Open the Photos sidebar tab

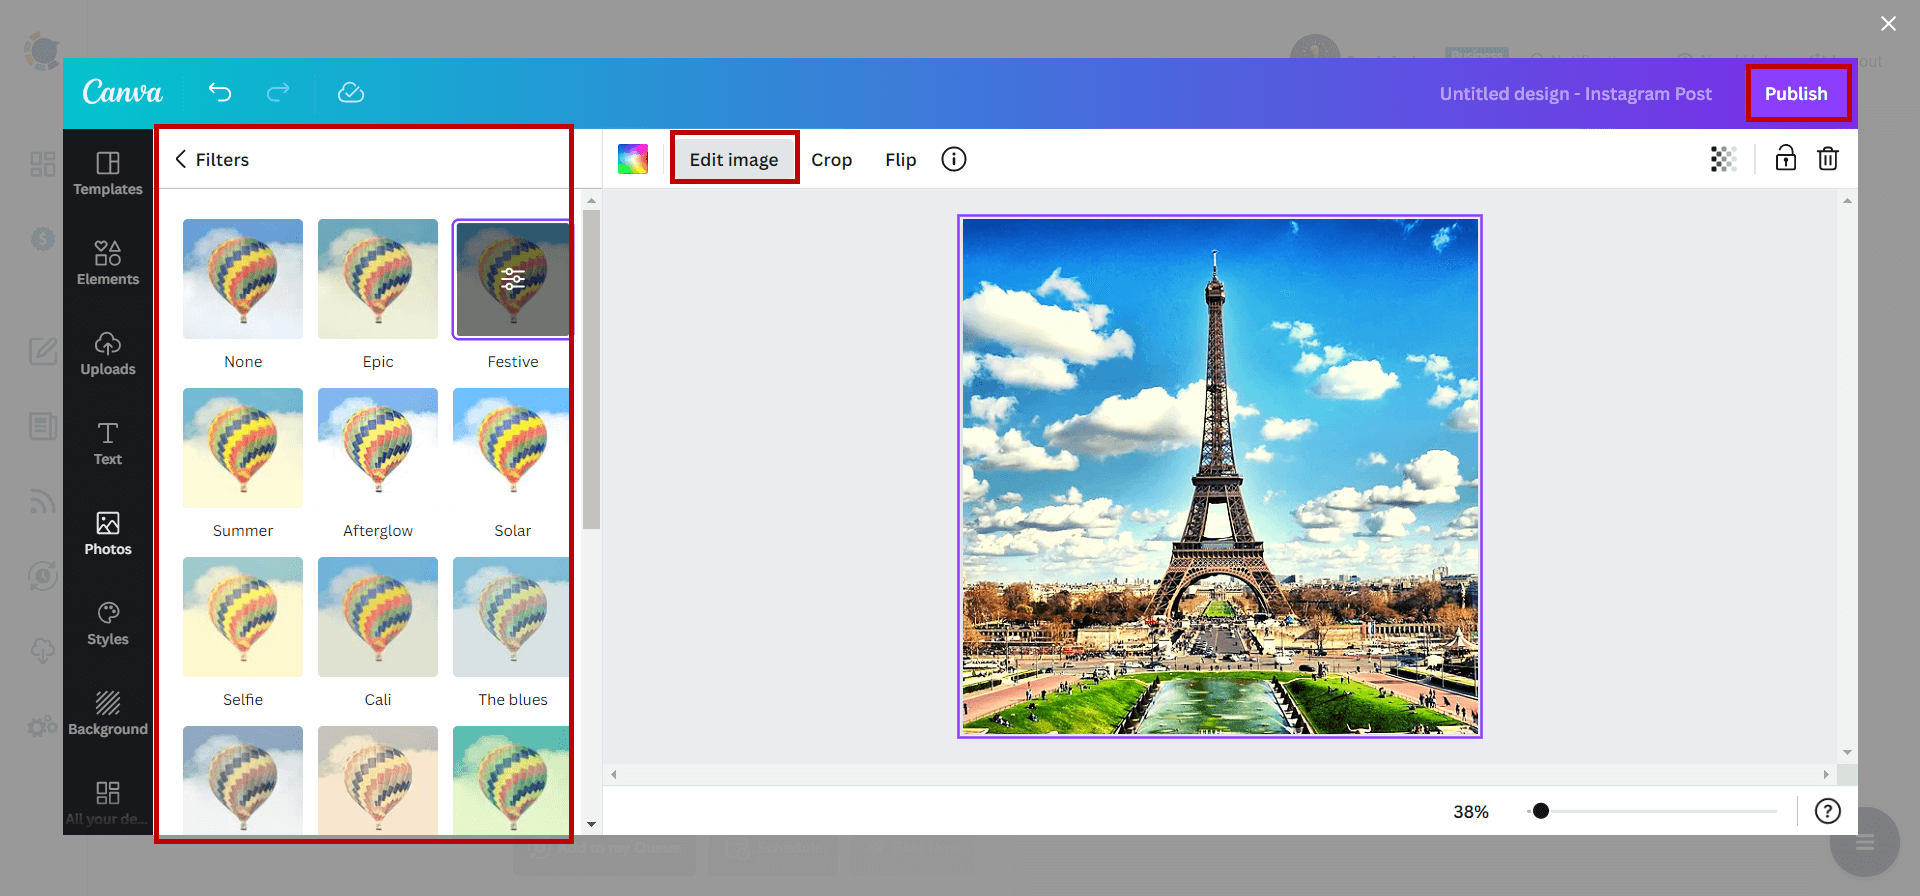pos(108,533)
